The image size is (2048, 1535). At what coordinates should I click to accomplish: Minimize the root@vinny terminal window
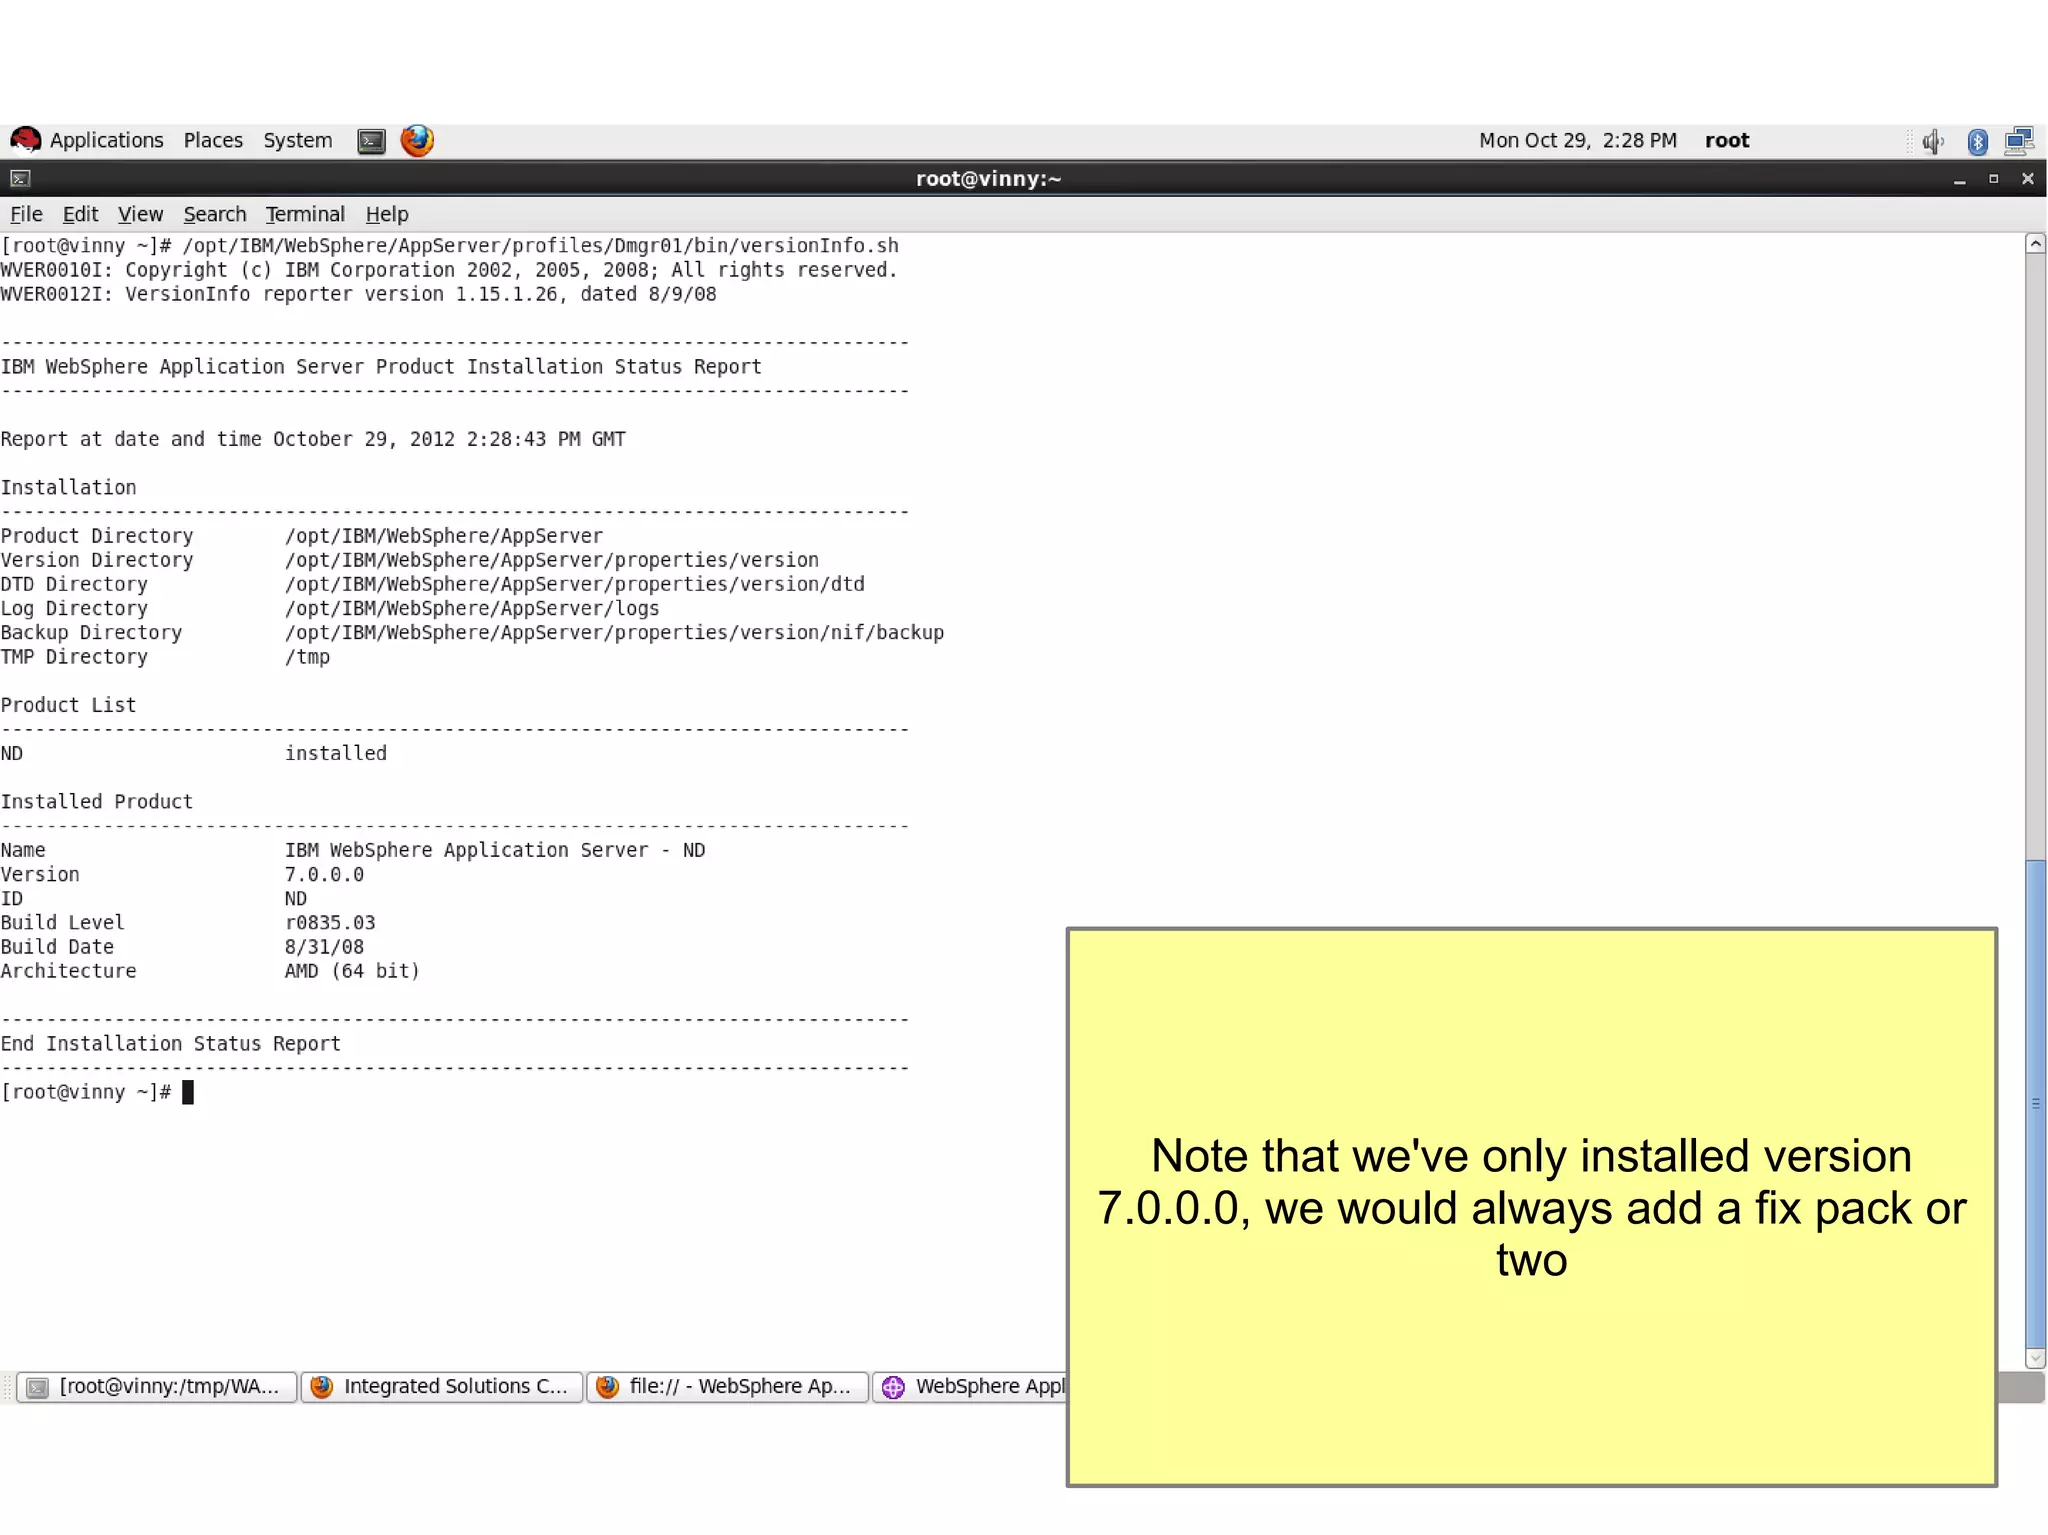1960,180
